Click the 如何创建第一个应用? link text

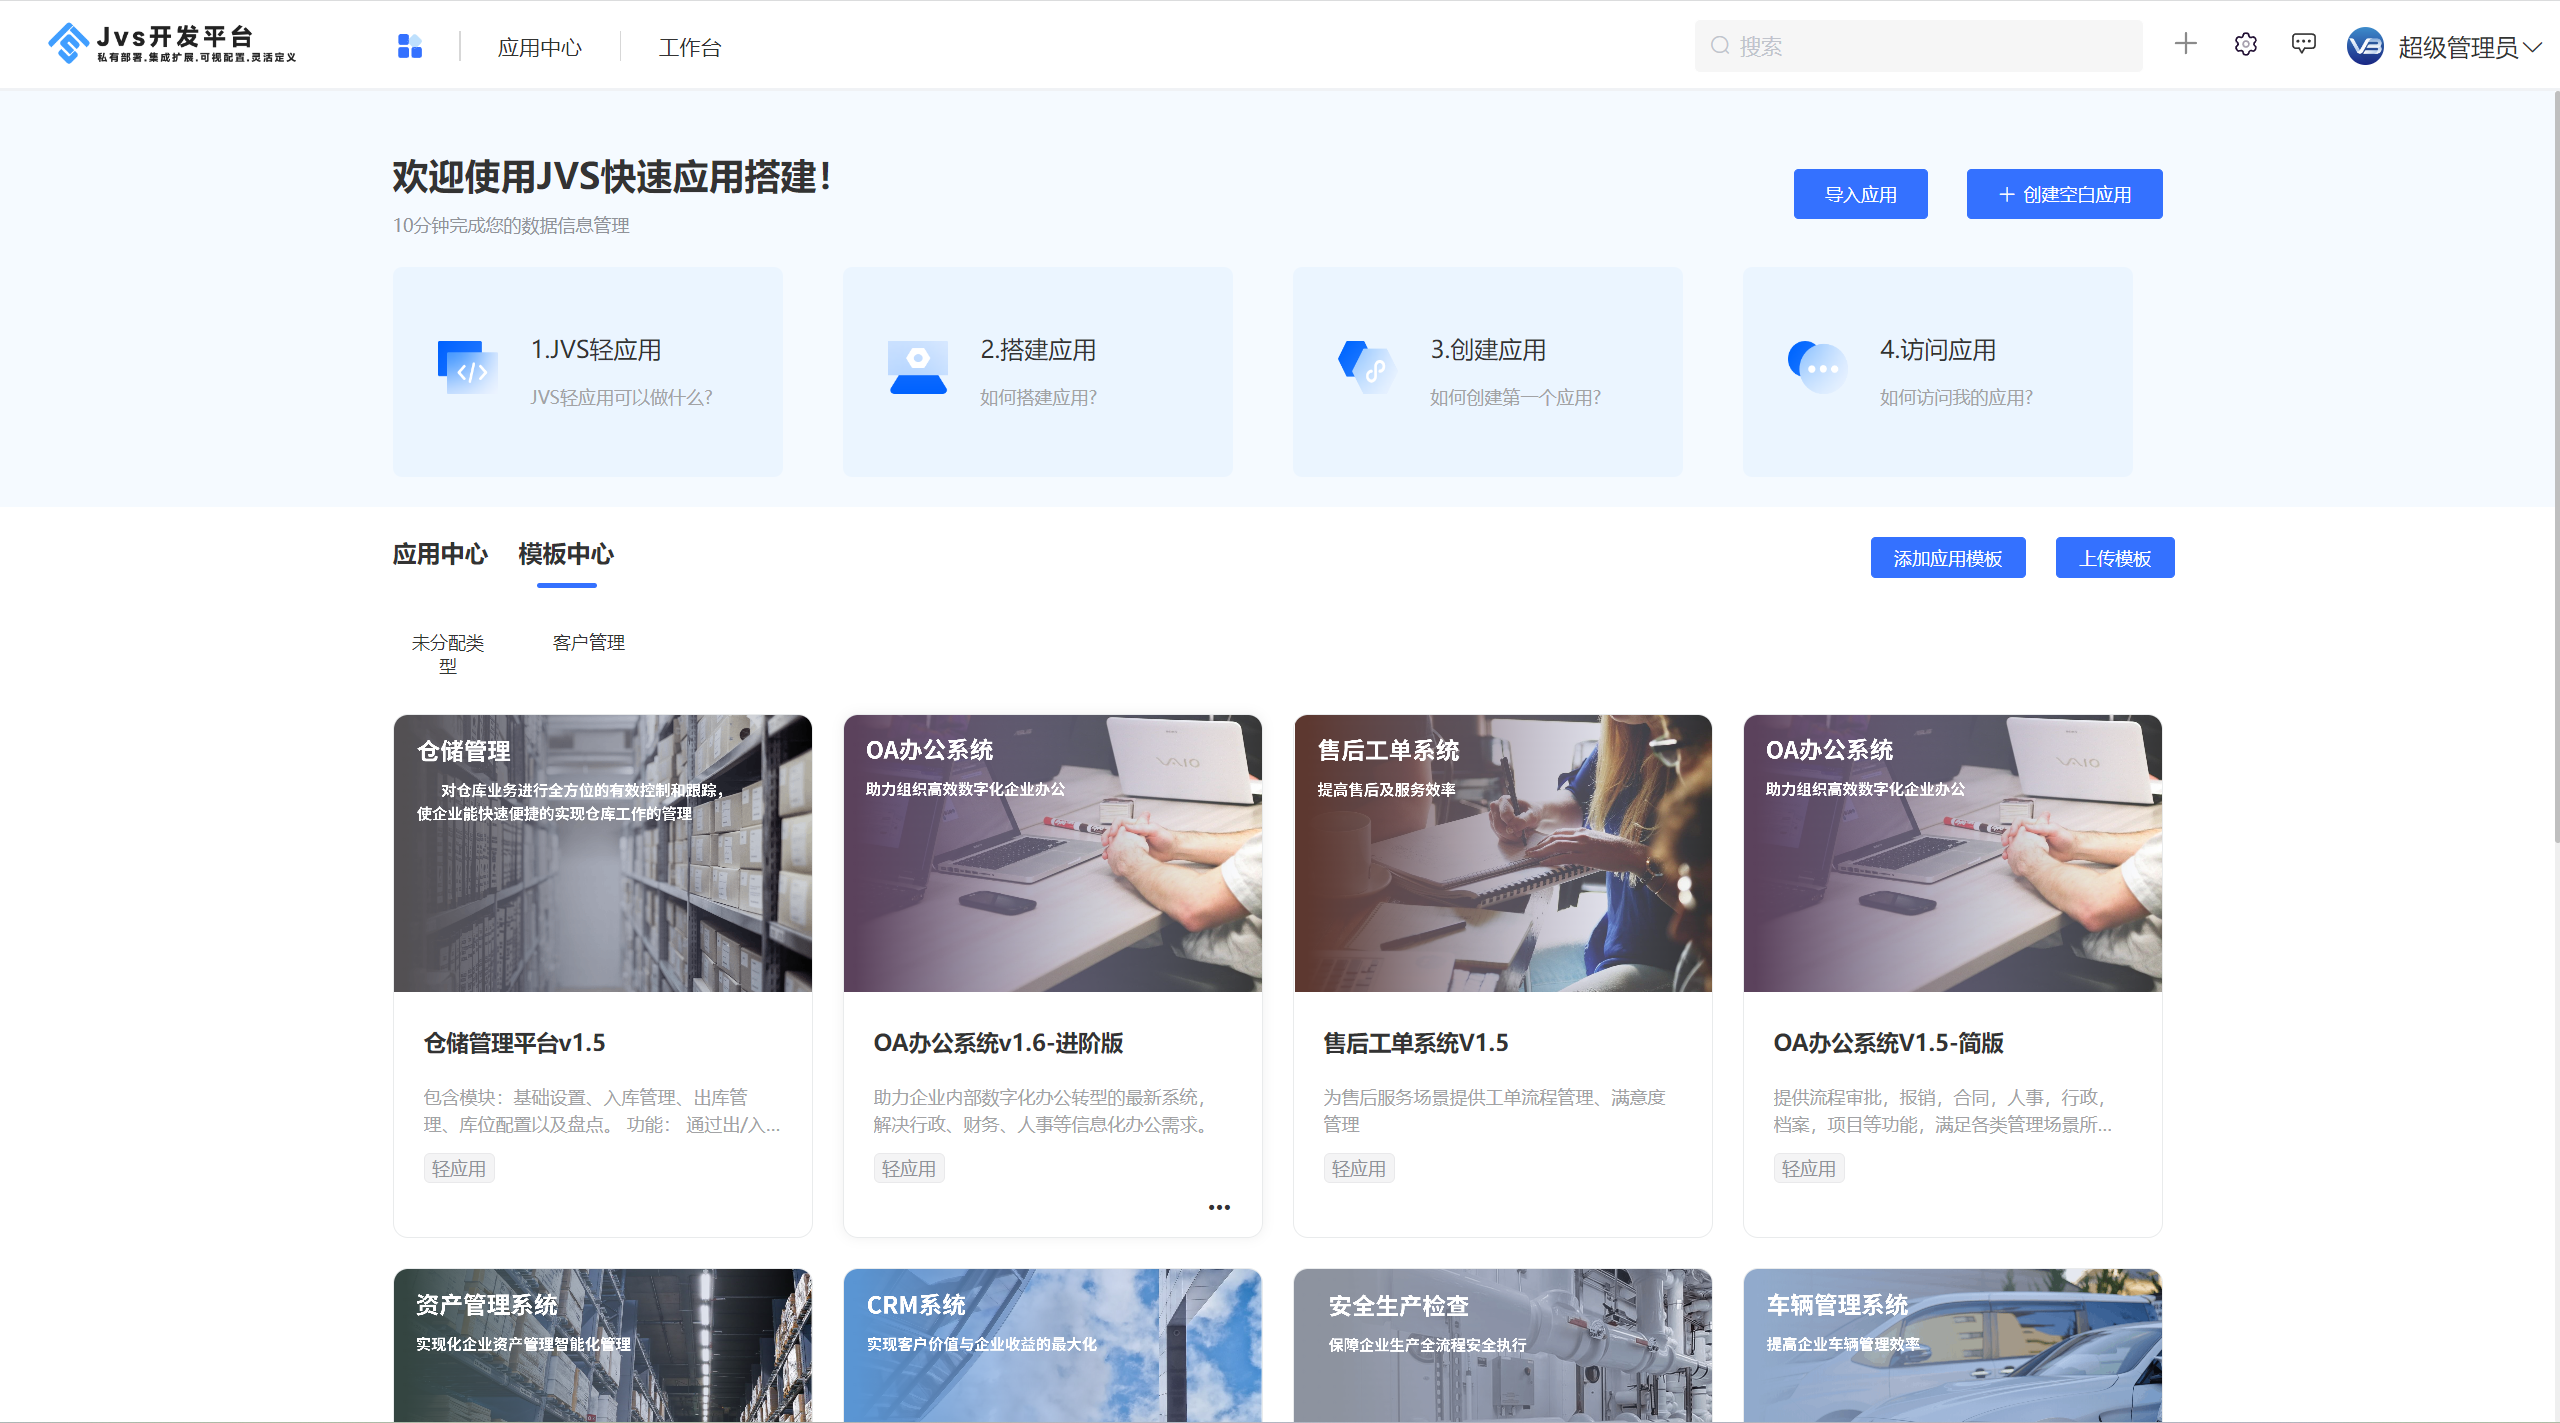[1515, 398]
